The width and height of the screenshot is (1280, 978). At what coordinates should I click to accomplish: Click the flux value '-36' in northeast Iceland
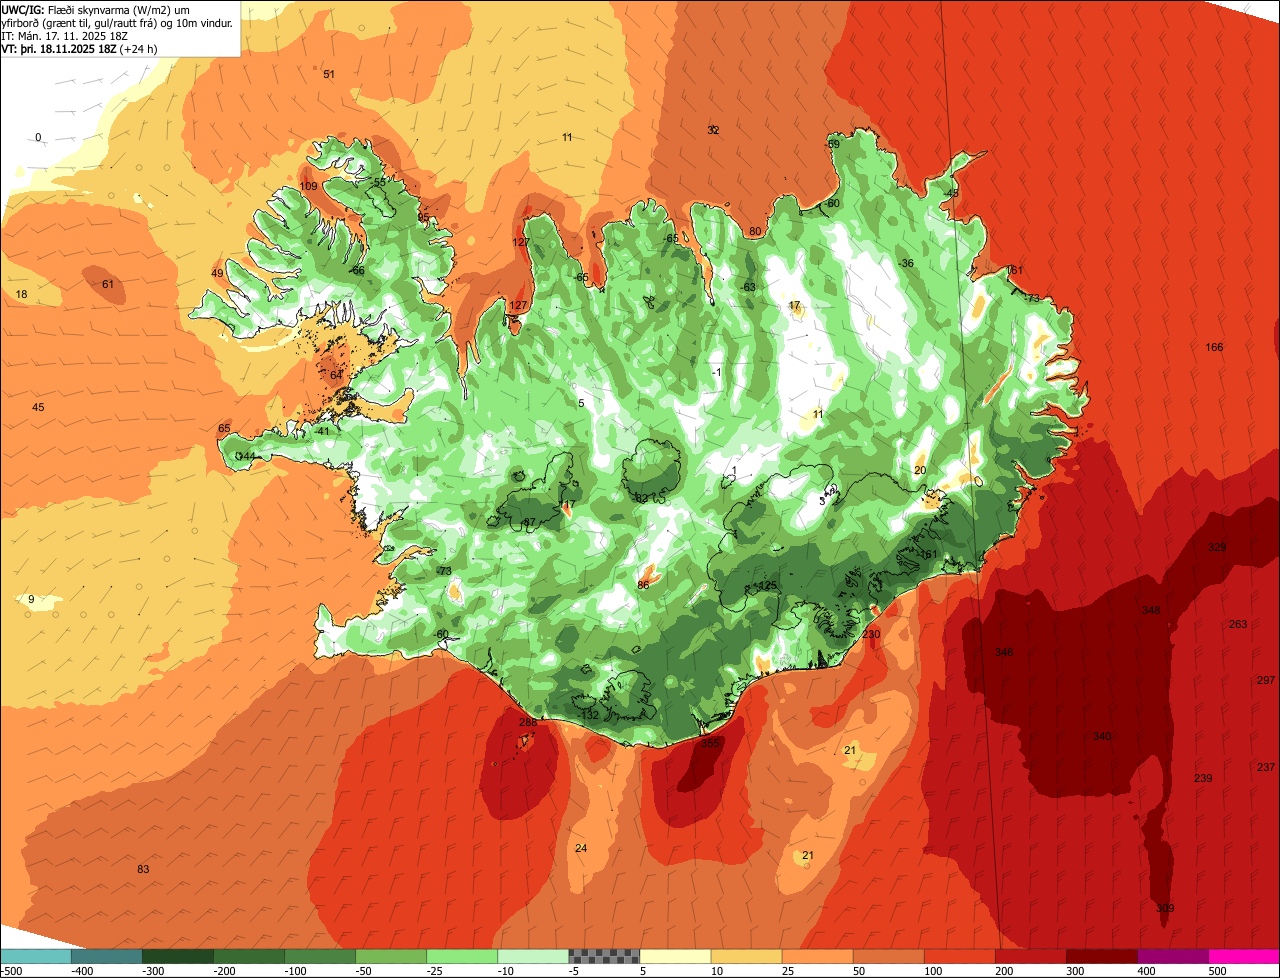906,263
